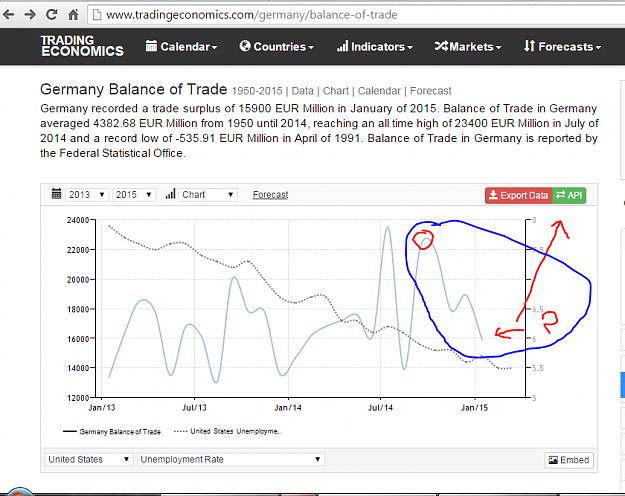Click the Trading Economics logo
The image size is (625, 496).
(x=82, y=46)
